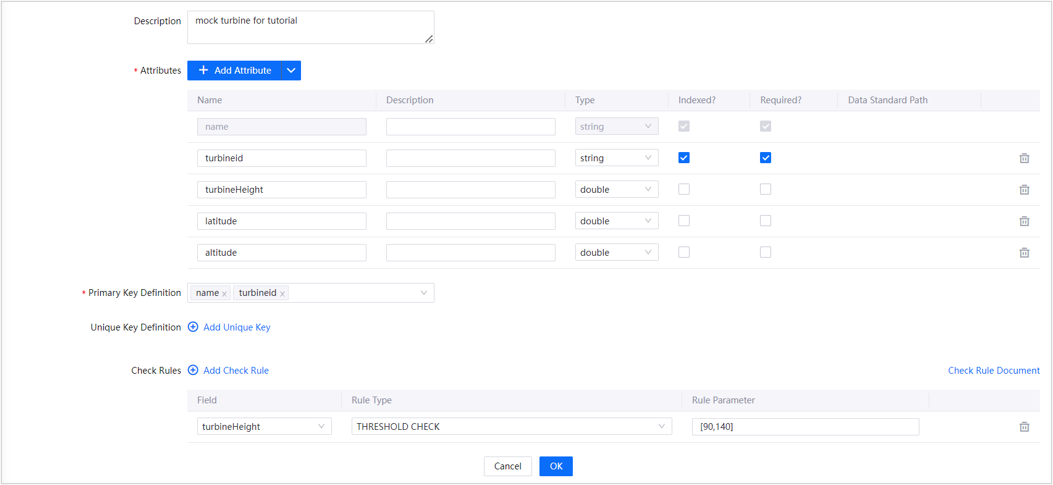This screenshot has height=485, width=1053.
Task: Enable Indexed checkbox for turbineHeight
Action: point(684,189)
